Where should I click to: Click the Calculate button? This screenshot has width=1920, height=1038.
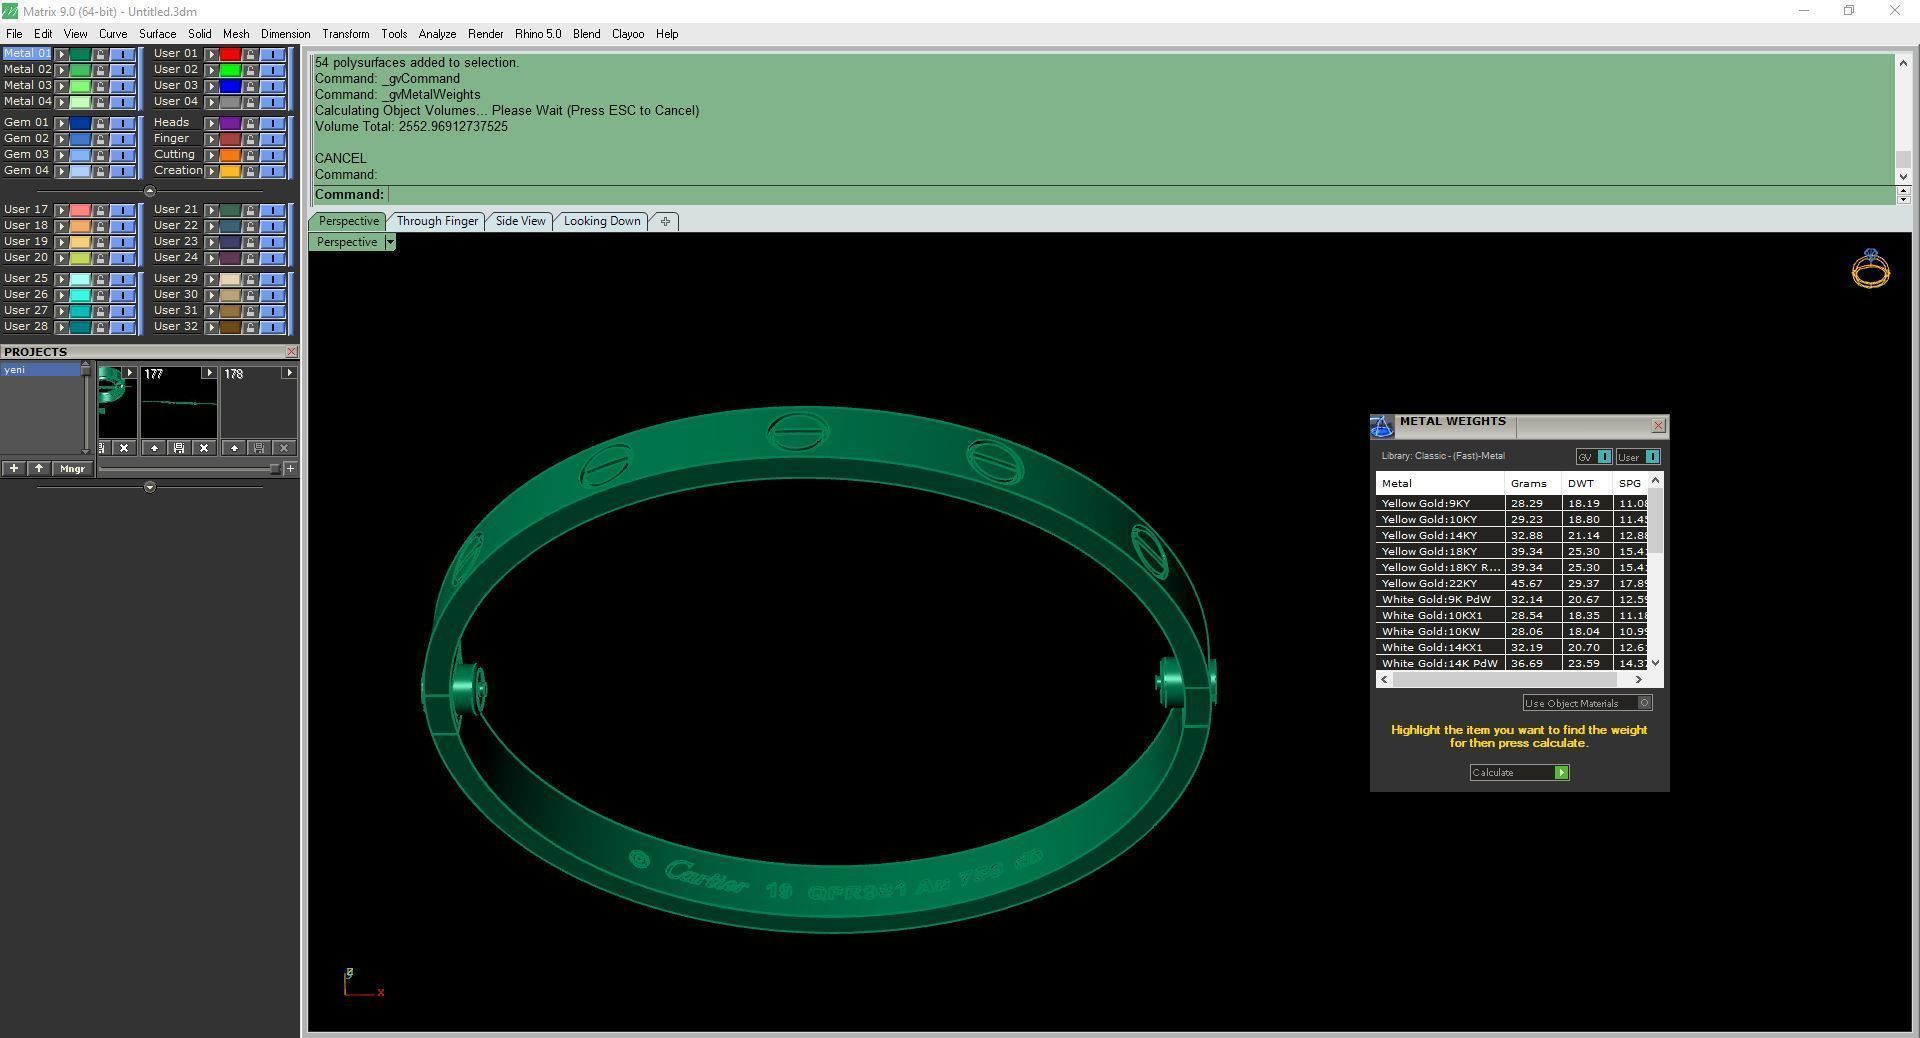coord(1519,773)
